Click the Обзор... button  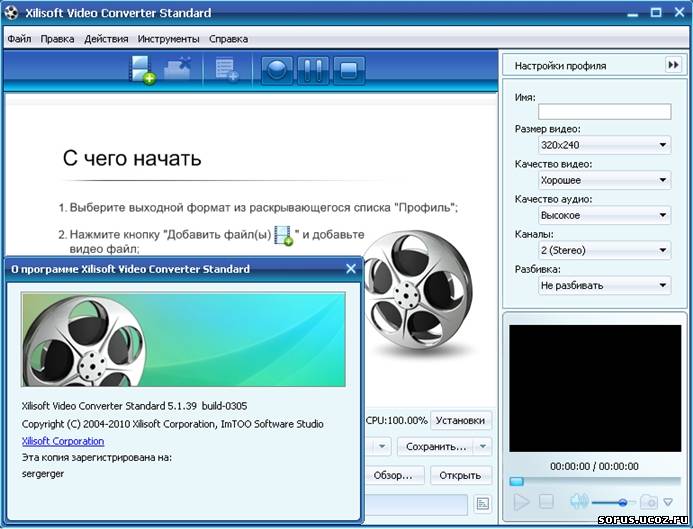[393, 476]
